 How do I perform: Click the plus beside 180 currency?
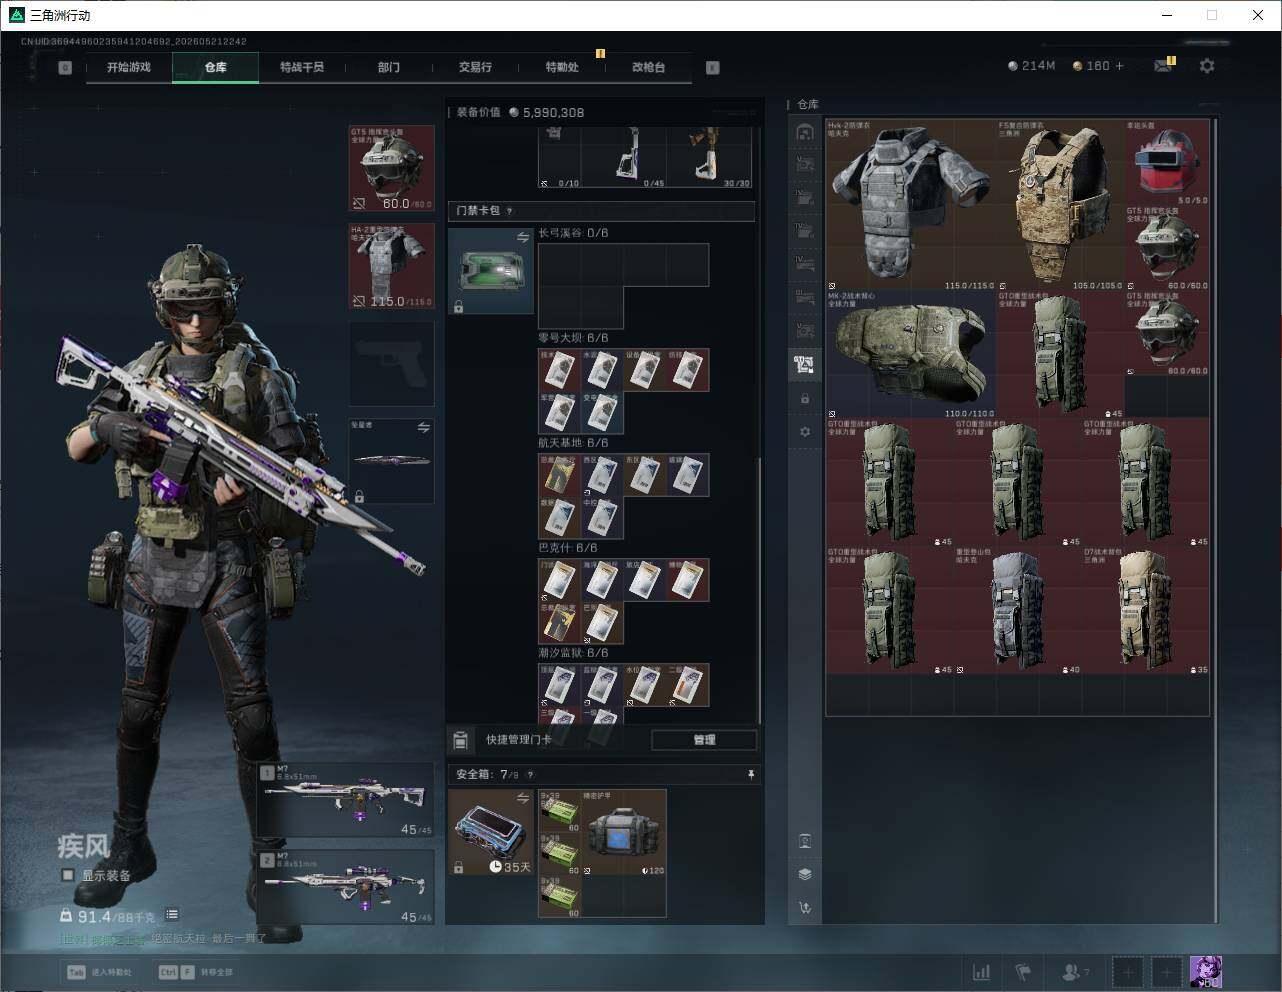pyautogui.click(x=1119, y=66)
